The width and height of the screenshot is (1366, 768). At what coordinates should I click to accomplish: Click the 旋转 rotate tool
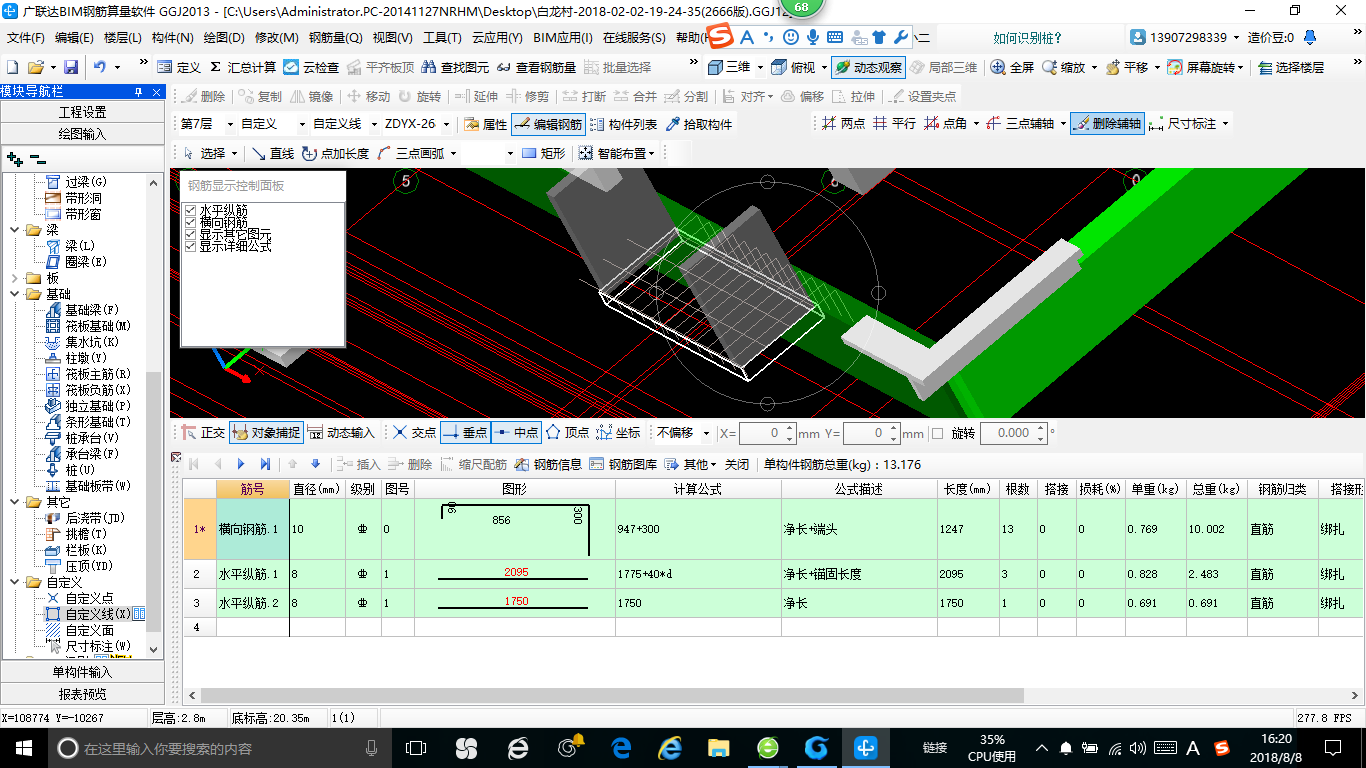(x=419, y=96)
